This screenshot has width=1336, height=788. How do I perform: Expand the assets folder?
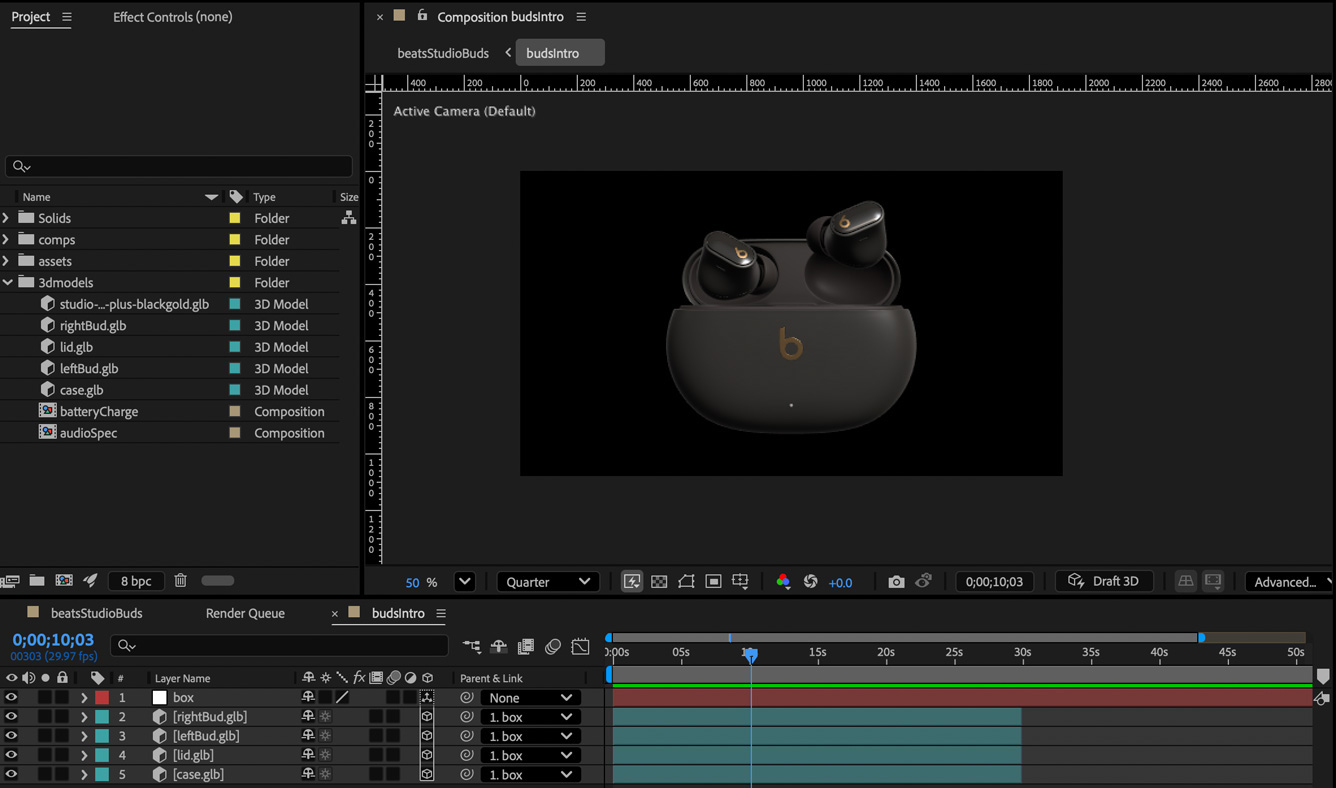point(7,261)
